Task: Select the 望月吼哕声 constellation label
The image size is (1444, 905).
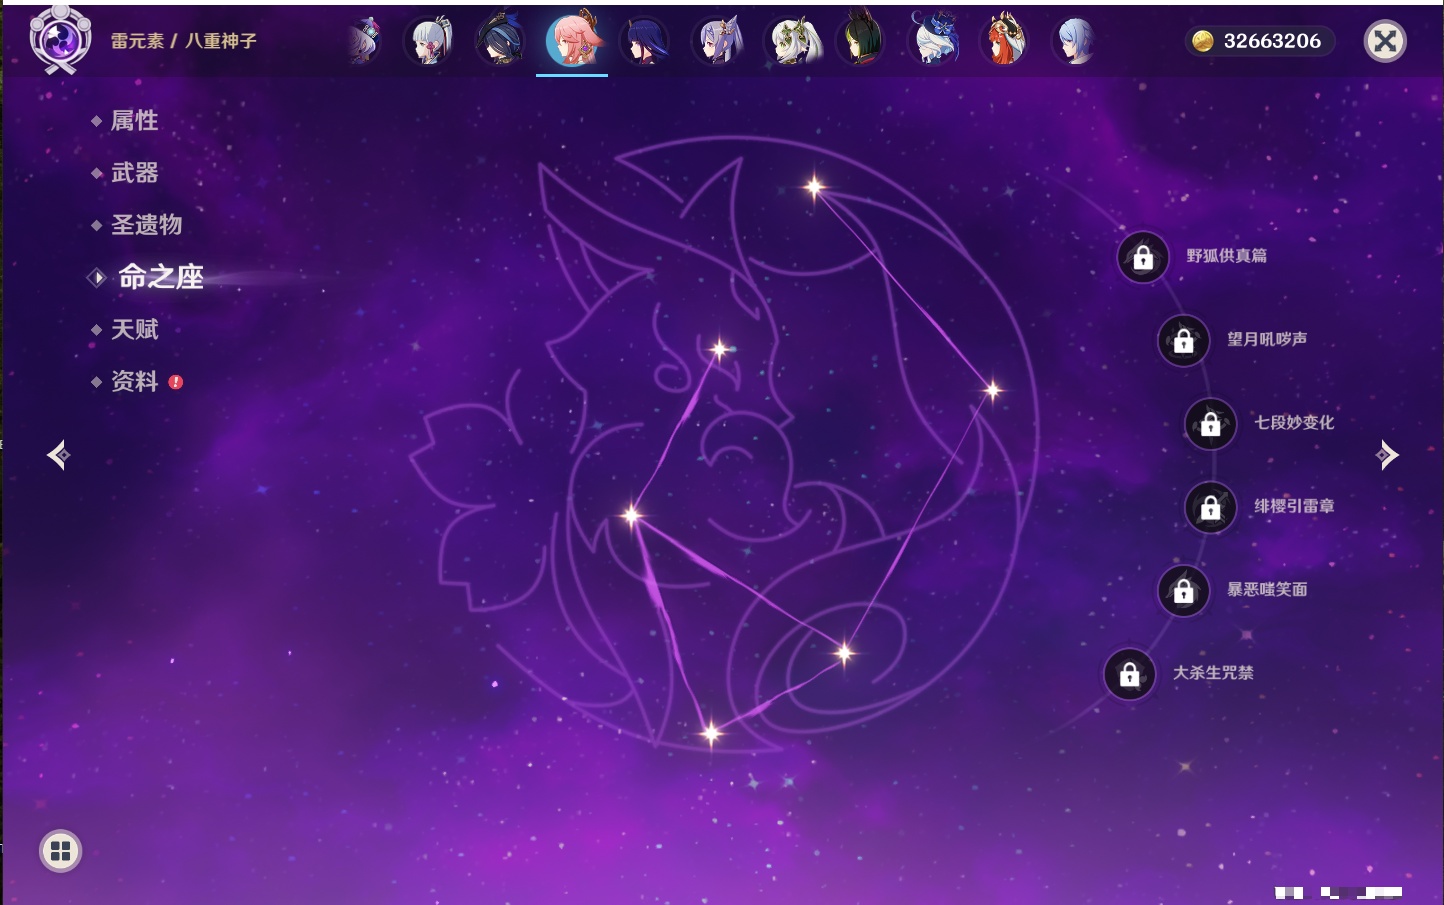Action: click(x=1267, y=339)
